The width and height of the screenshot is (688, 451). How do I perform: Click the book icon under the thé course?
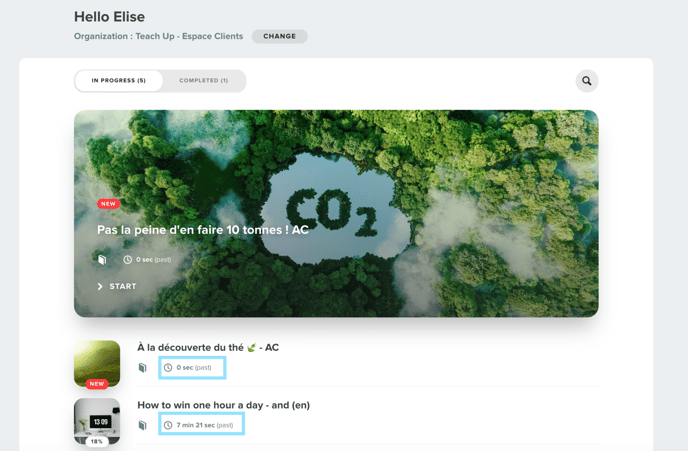coord(143,368)
